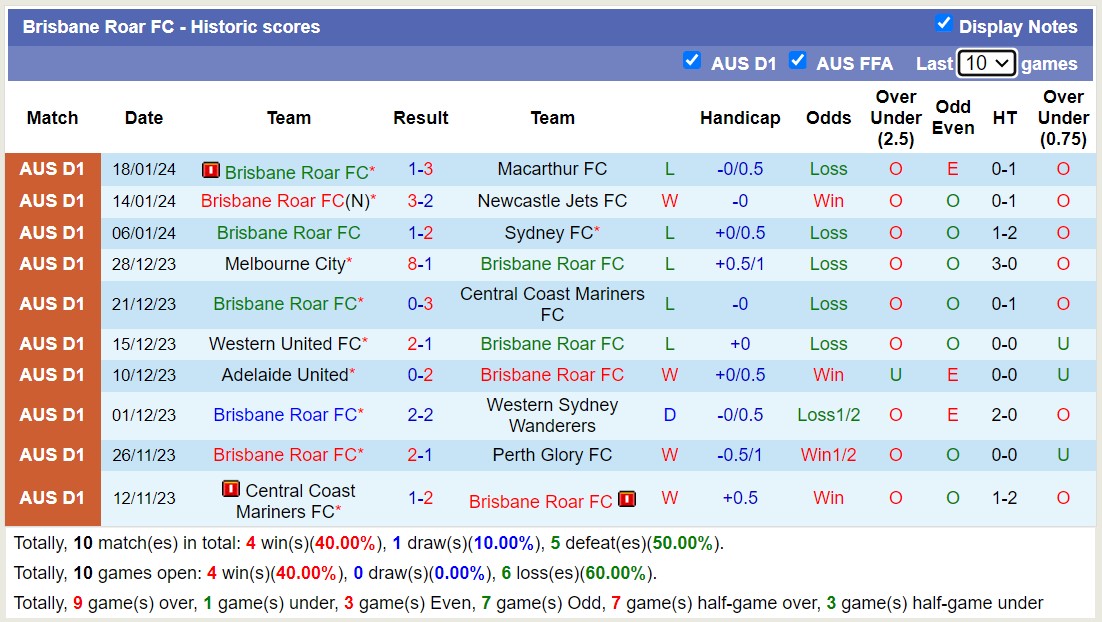Select the AUS D1 label on the first row
The image size is (1102, 622).
[51, 169]
